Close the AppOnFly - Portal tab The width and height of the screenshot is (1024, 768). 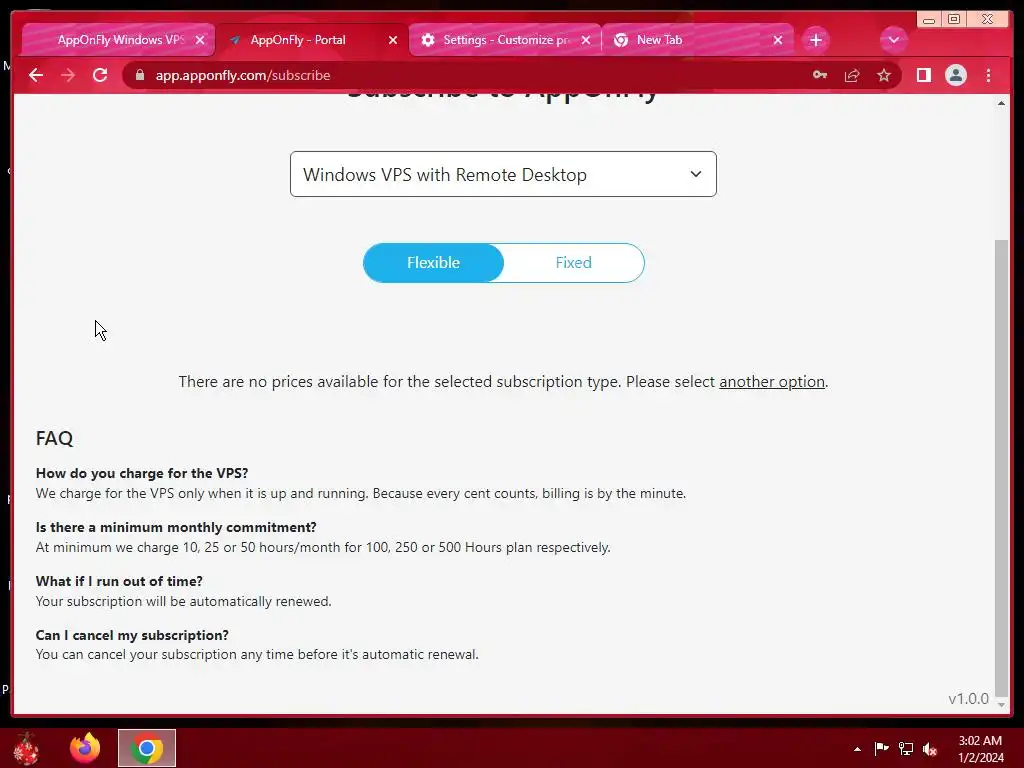393,40
